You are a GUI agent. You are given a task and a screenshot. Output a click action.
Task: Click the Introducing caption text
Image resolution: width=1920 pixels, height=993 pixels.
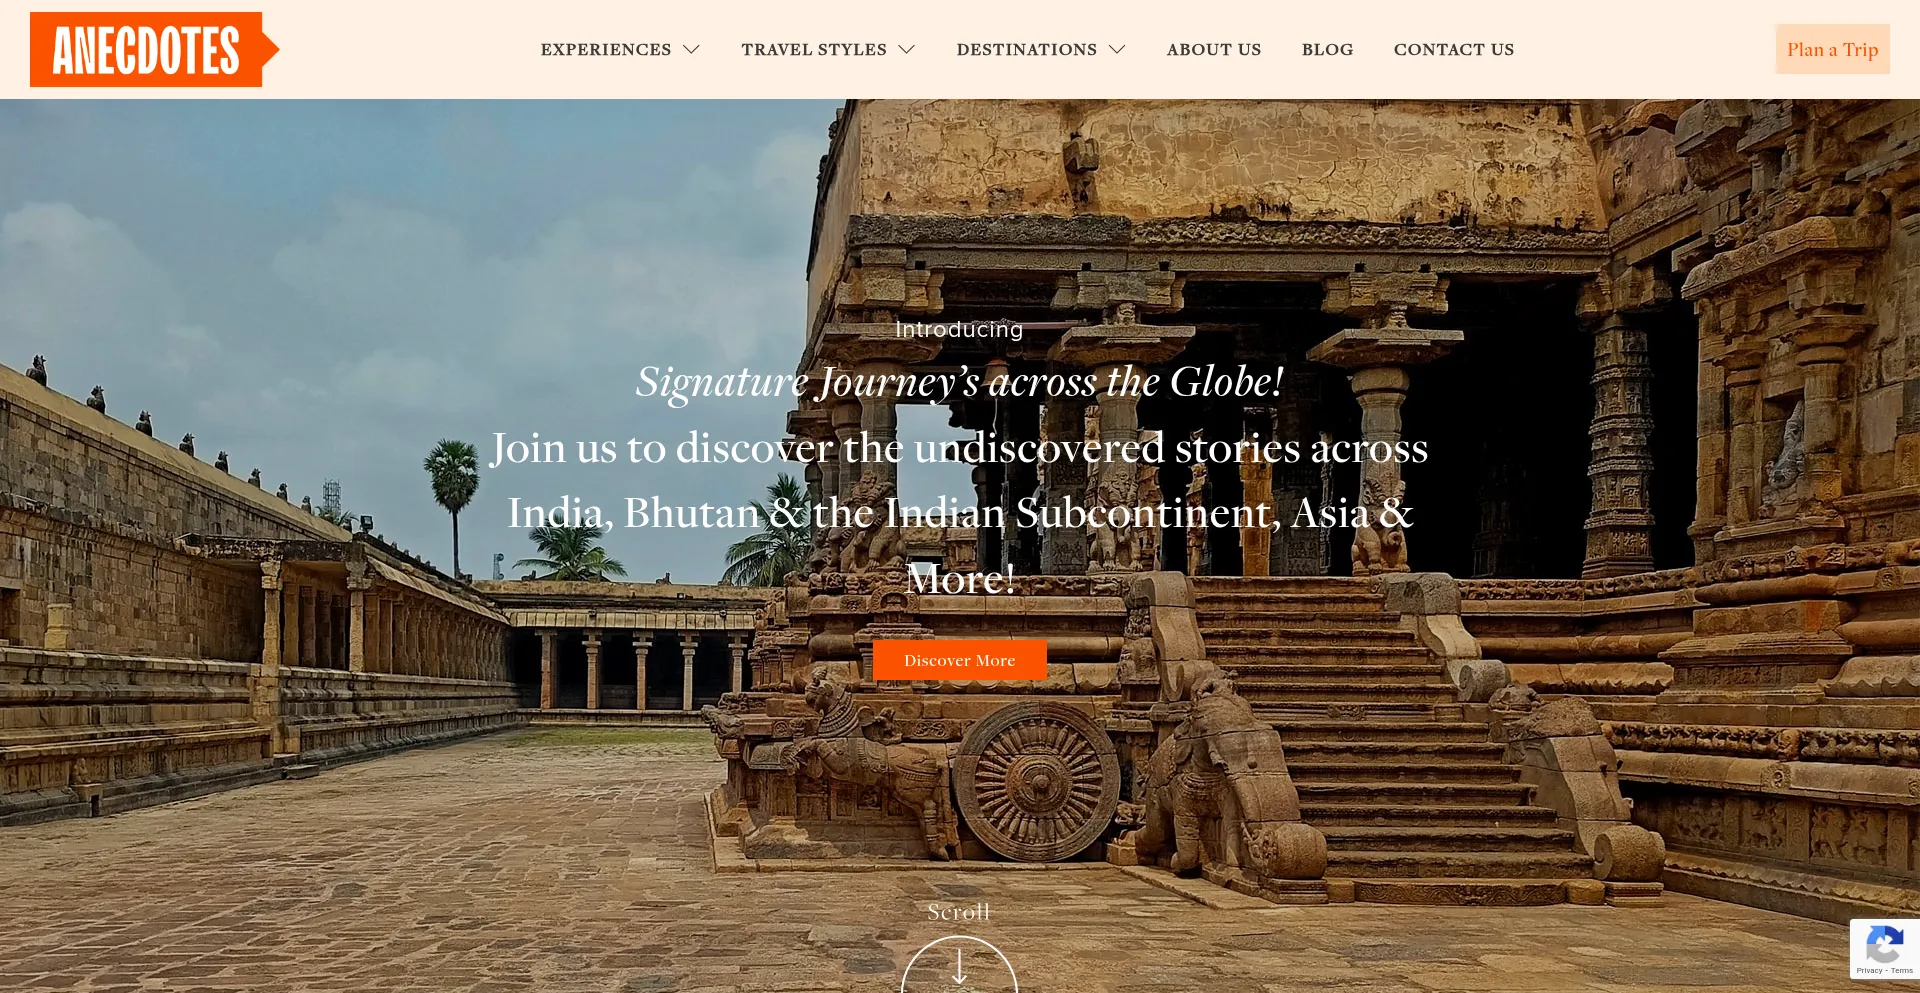(x=959, y=329)
